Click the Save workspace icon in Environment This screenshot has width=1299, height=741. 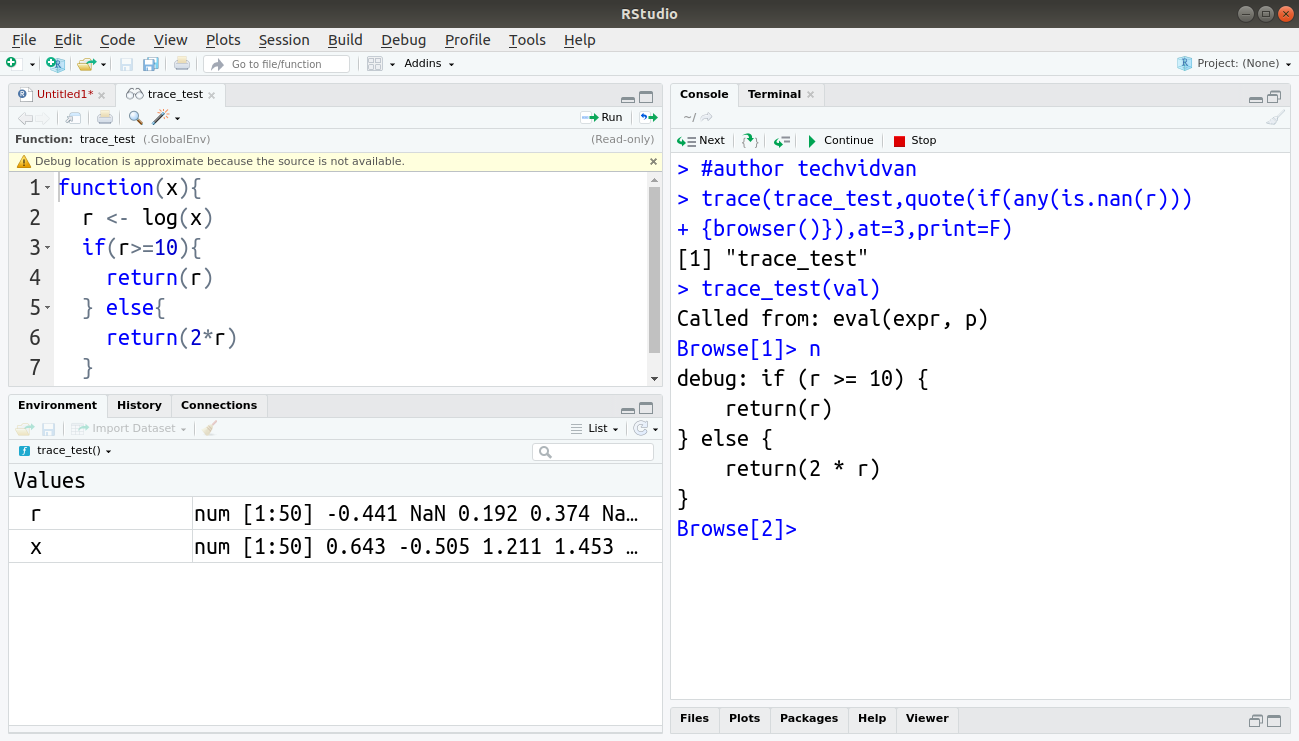[48, 428]
